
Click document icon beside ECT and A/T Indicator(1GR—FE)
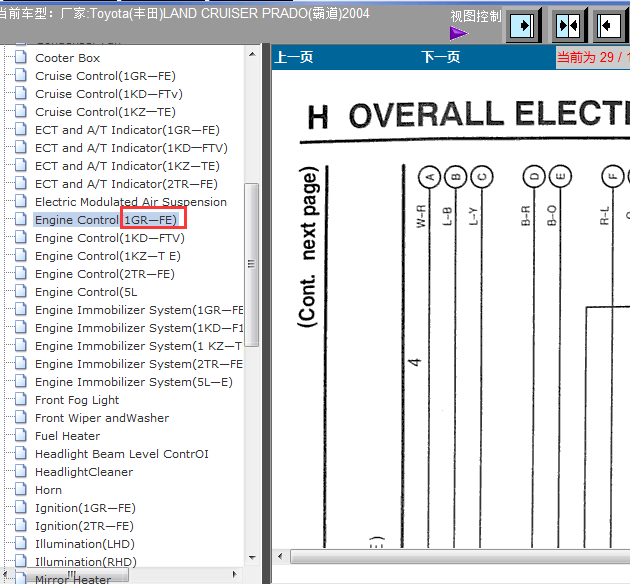coord(20,129)
